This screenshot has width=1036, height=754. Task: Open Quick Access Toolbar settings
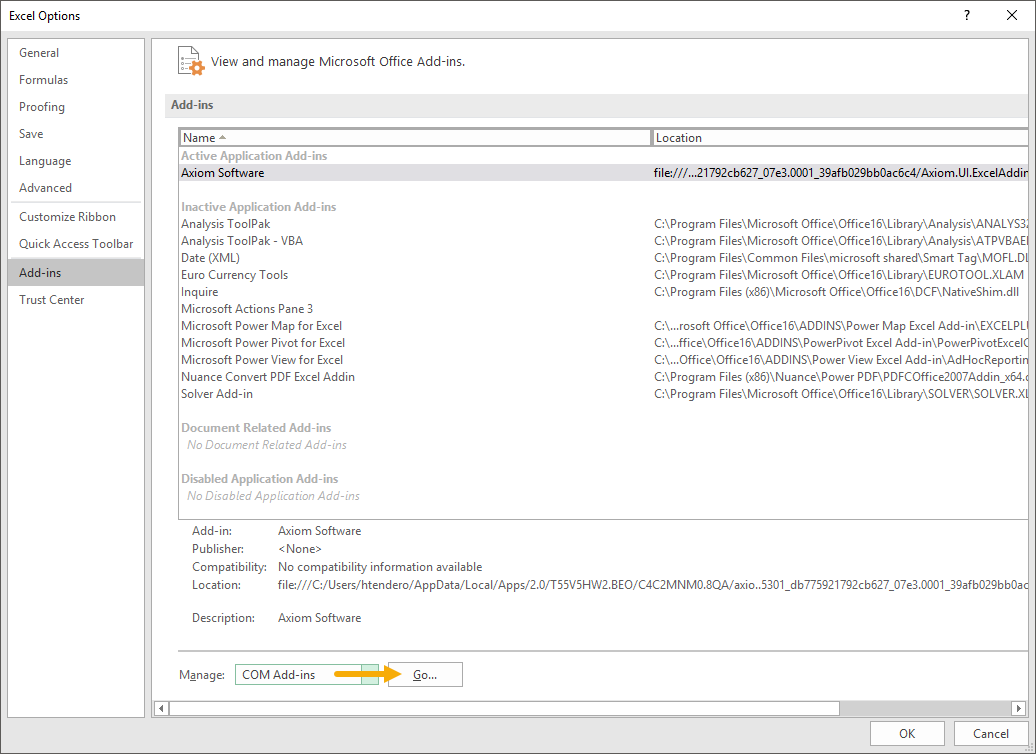point(76,244)
